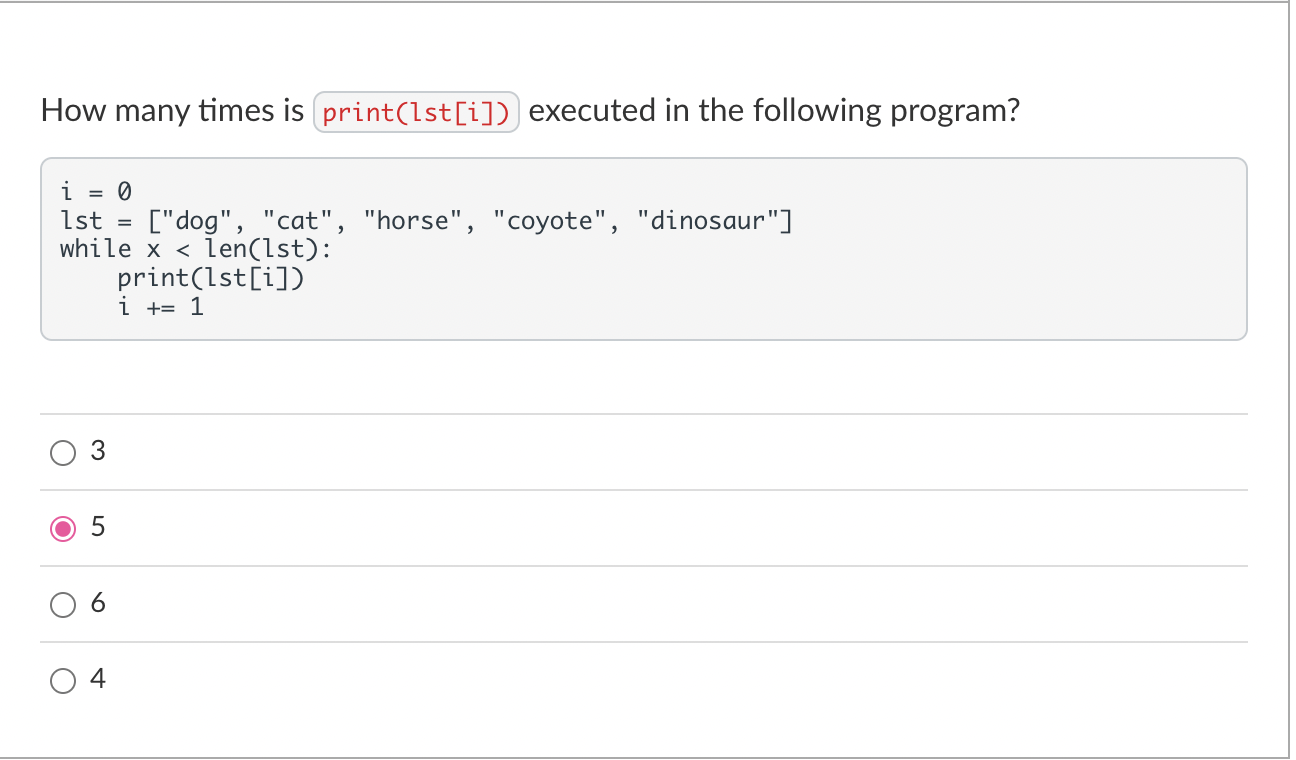Select the answer option 3
Image resolution: width=1296 pixels, height=760 pixels.
coord(62,453)
